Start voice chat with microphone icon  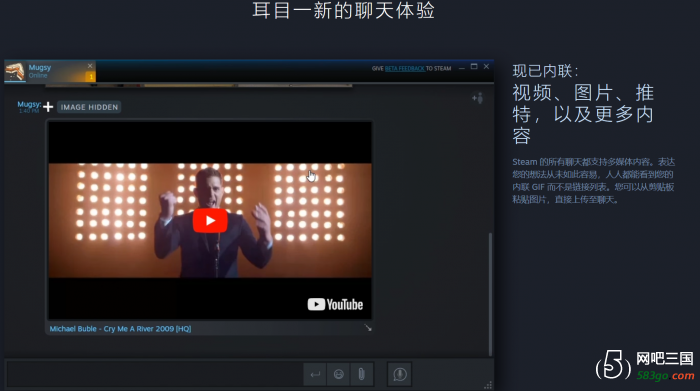click(x=400, y=374)
